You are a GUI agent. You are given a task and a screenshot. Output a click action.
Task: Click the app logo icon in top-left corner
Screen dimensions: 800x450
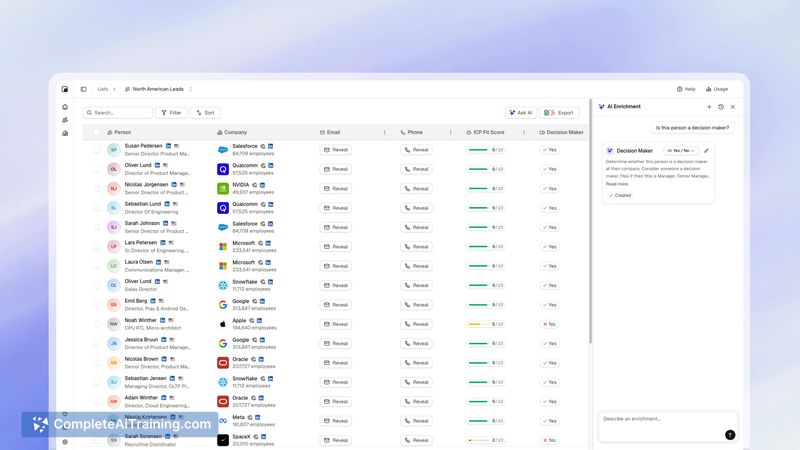tap(65, 89)
